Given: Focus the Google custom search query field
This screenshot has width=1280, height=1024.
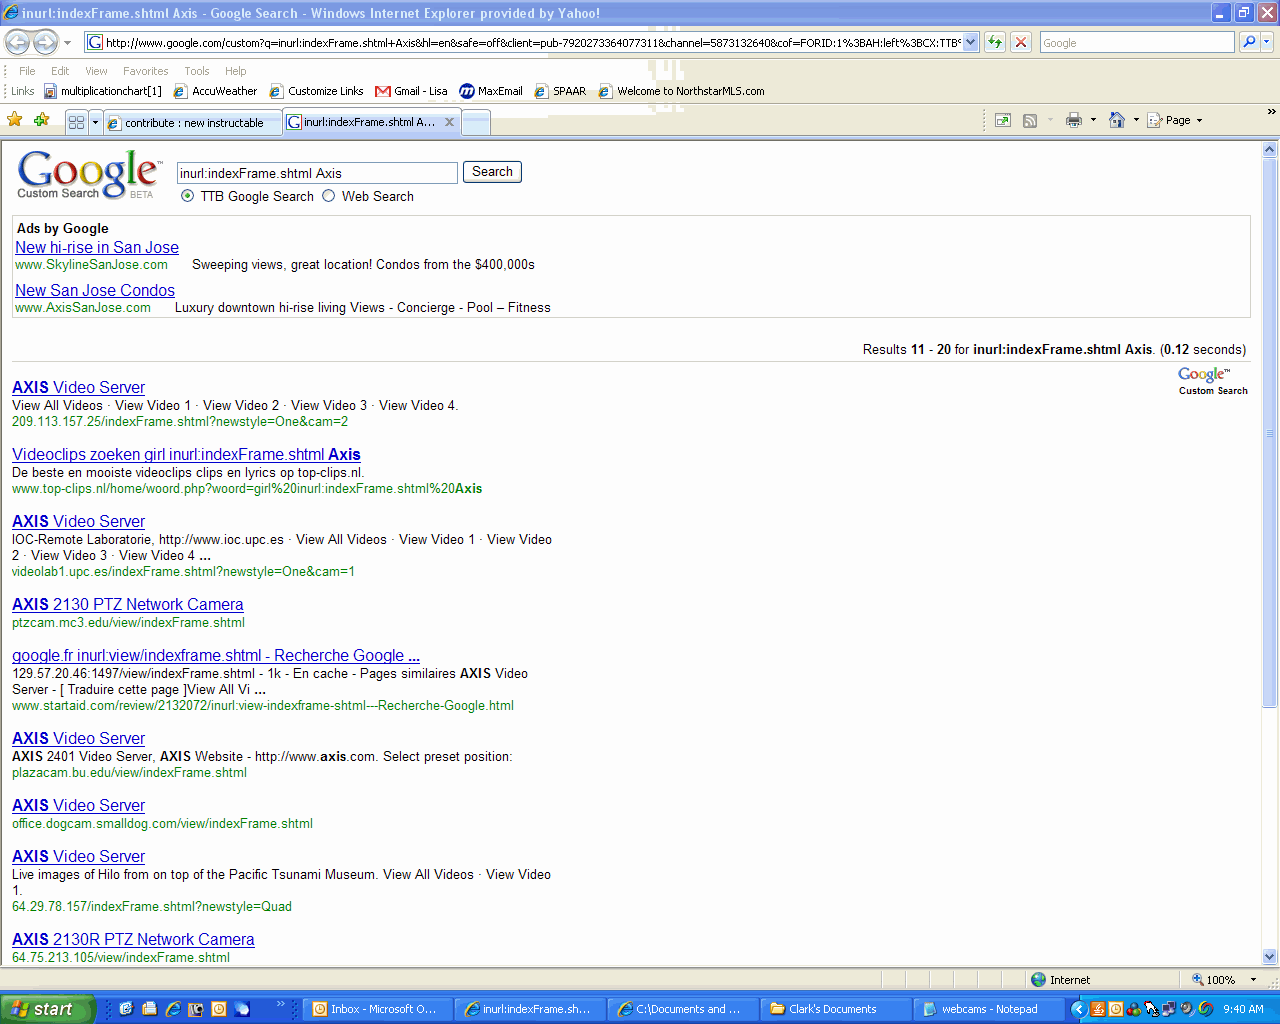Looking at the screenshot, I should point(317,173).
